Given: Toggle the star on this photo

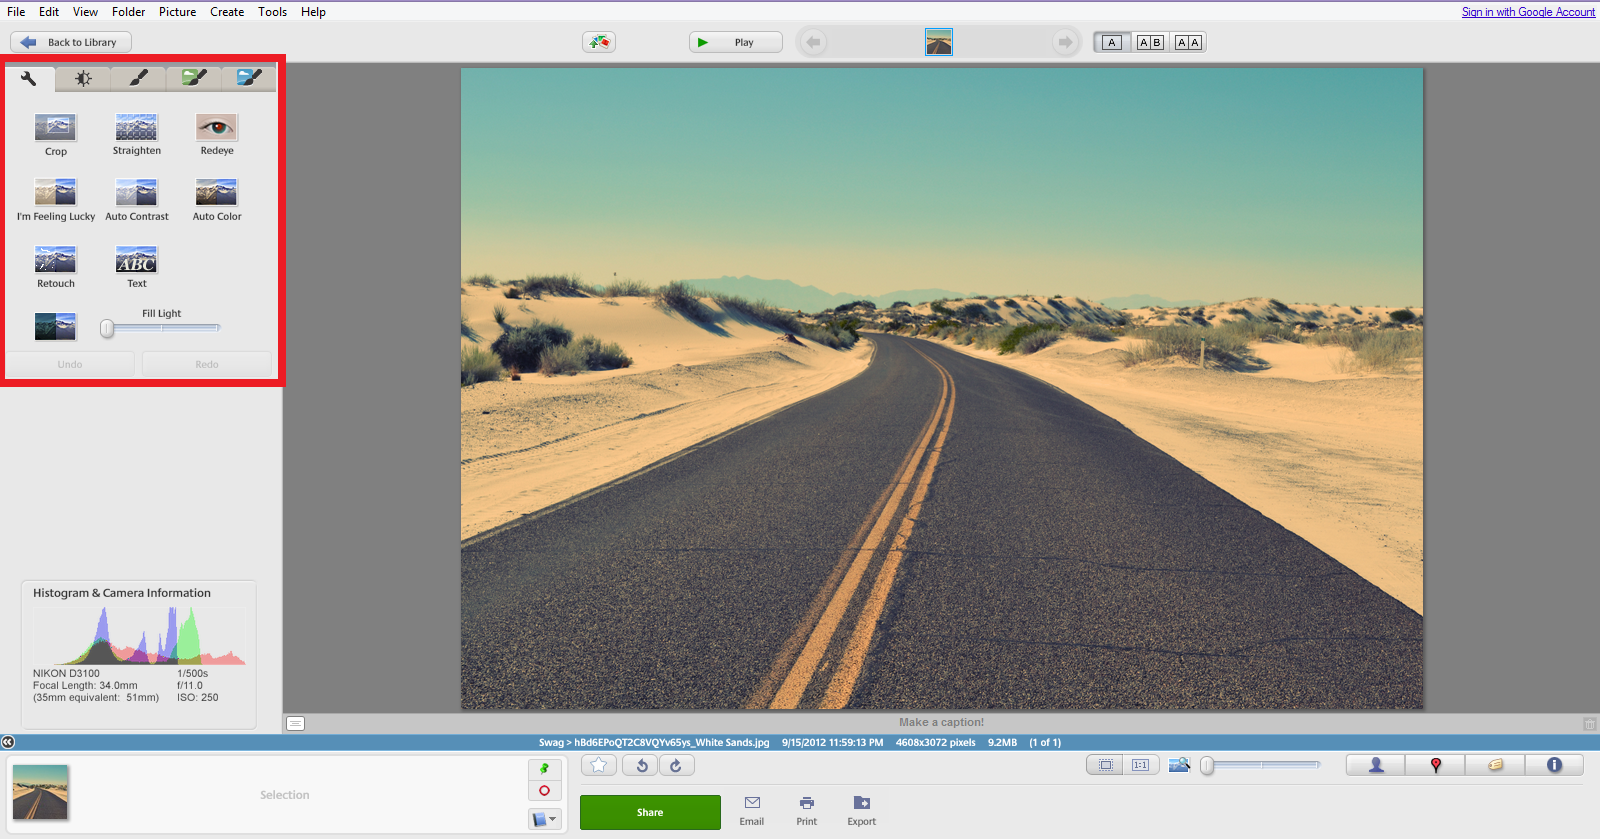Looking at the screenshot, I should tap(599, 766).
